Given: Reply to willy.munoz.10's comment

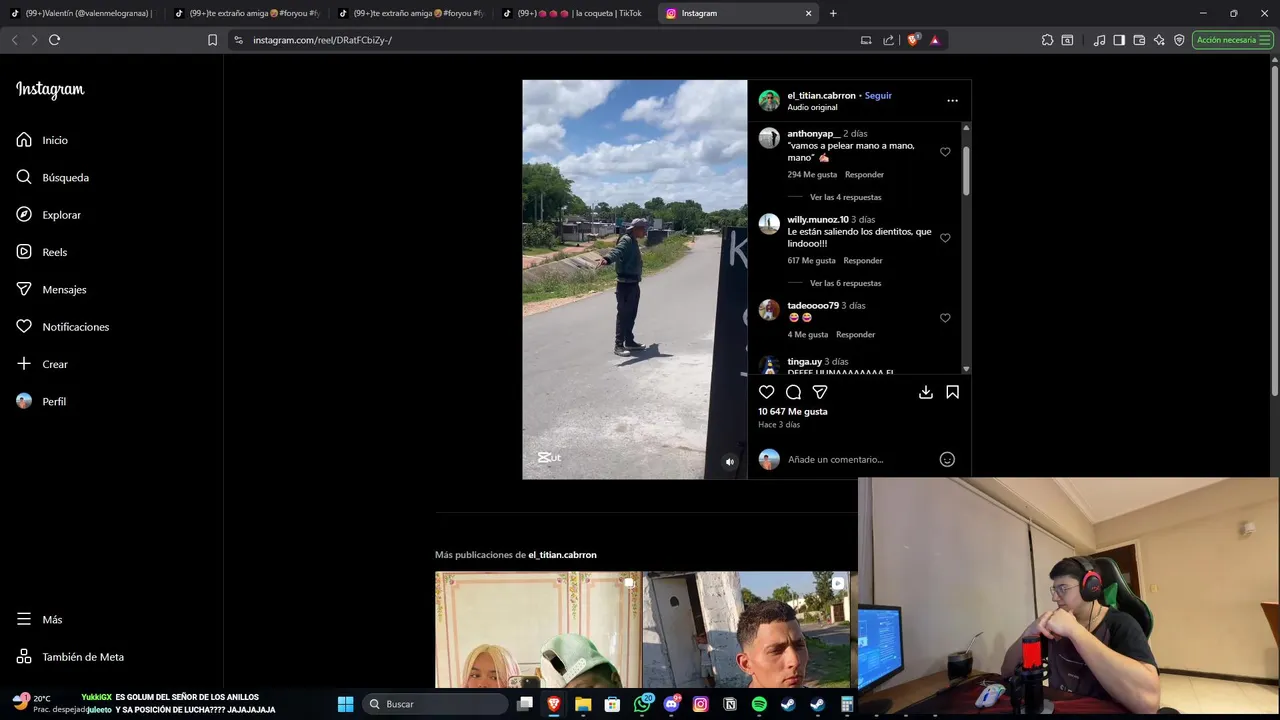Looking at the screenshot, I should click(863, 261).
